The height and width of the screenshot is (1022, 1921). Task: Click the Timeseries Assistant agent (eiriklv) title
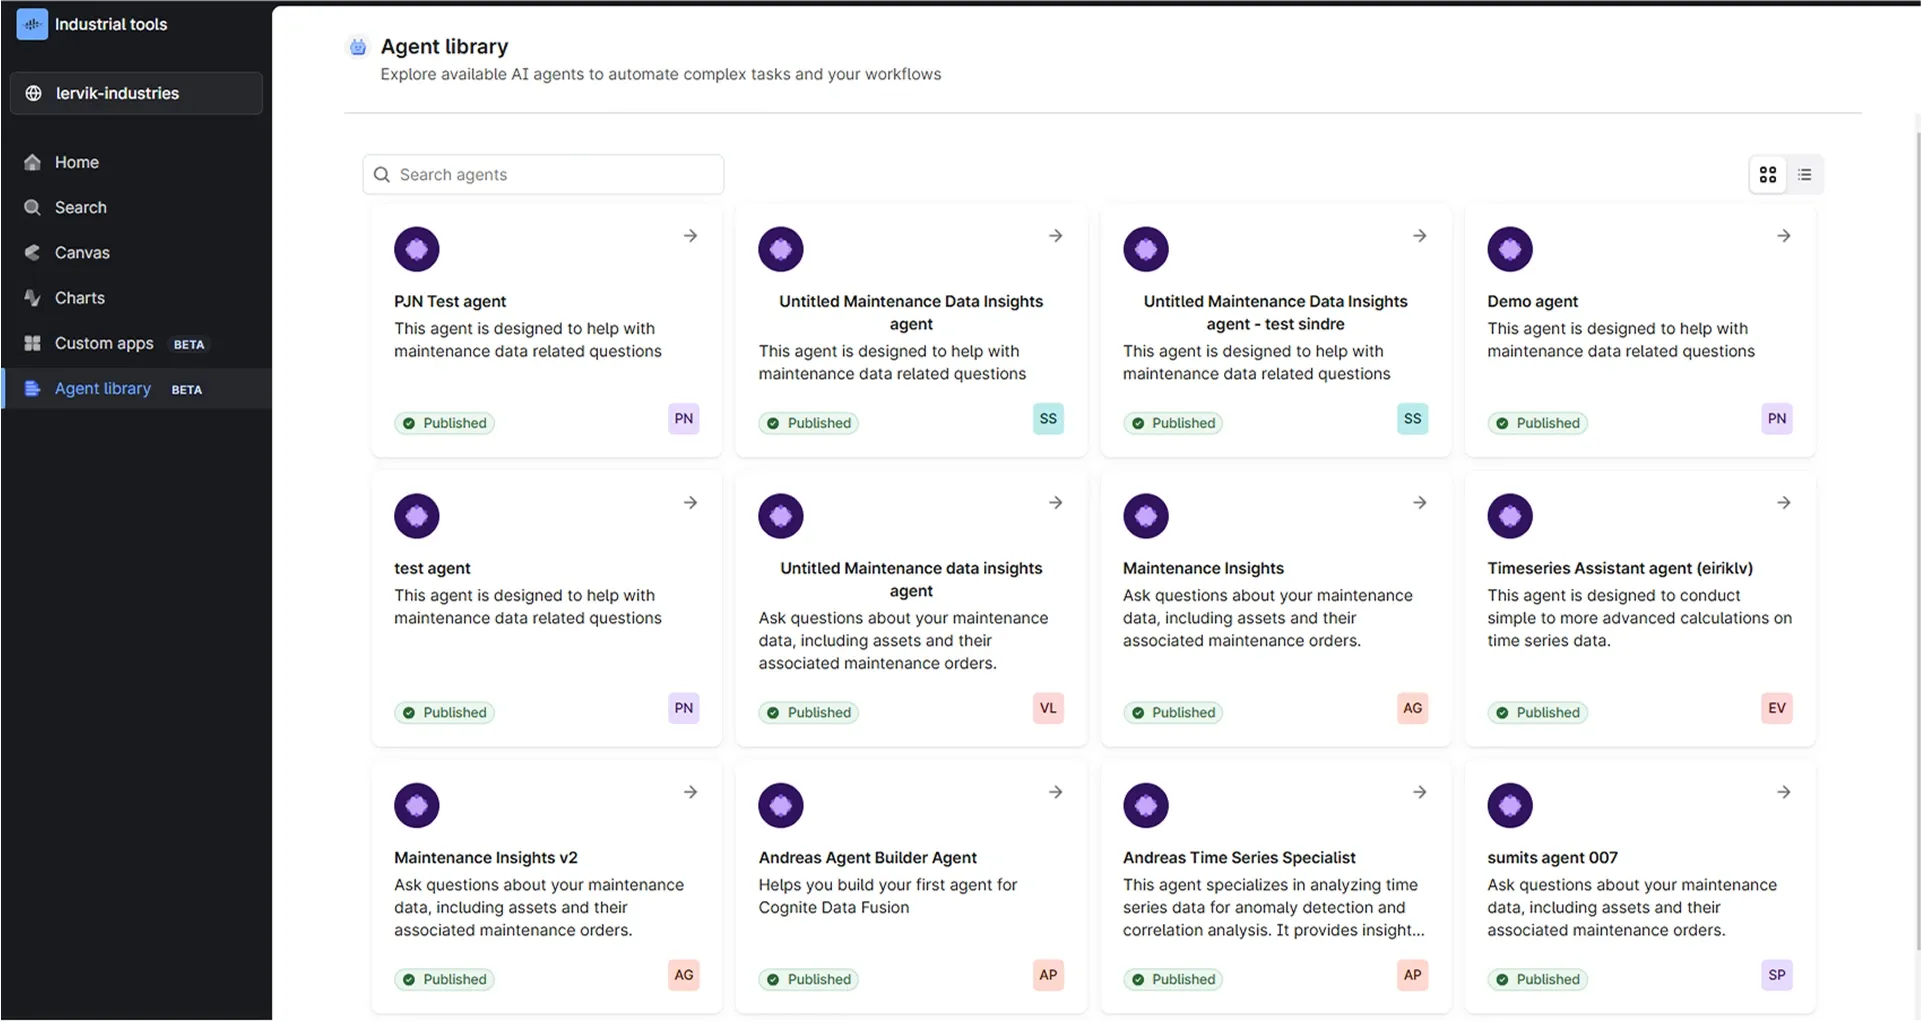click(x=1620, y=568)
